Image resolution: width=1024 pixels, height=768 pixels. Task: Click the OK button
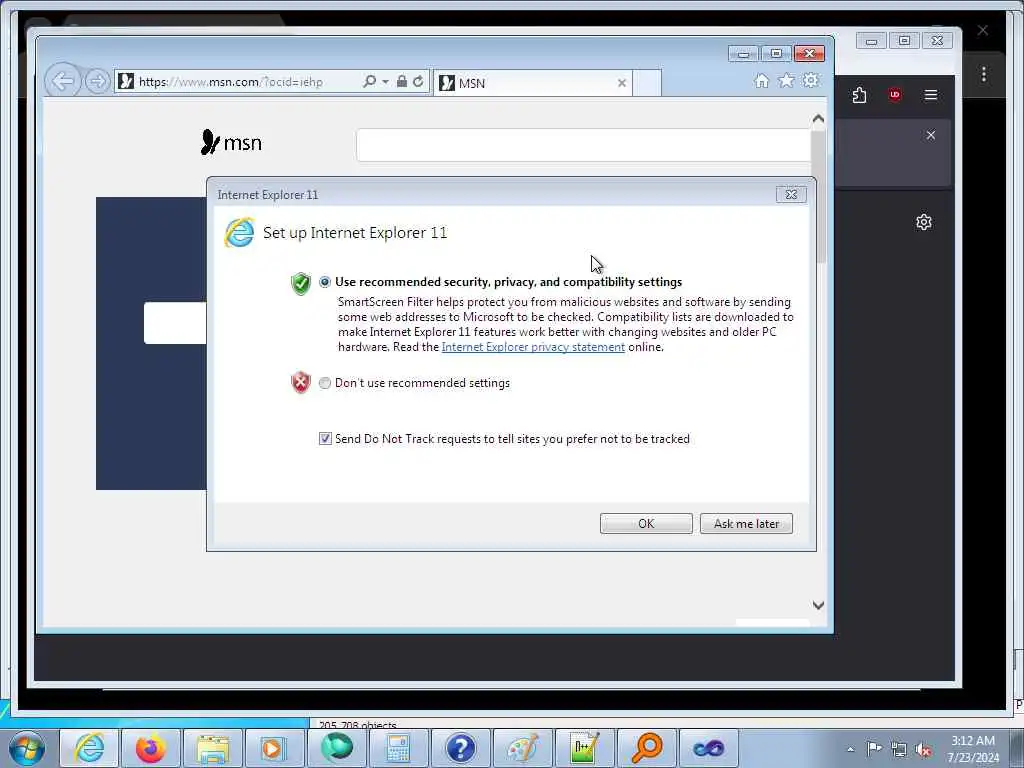point(646,524)
